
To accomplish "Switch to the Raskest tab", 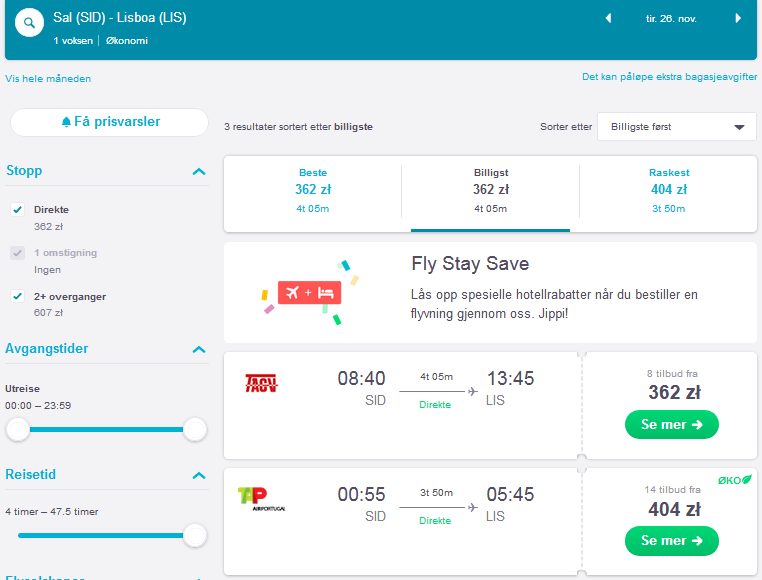I will tap(669, 191).
